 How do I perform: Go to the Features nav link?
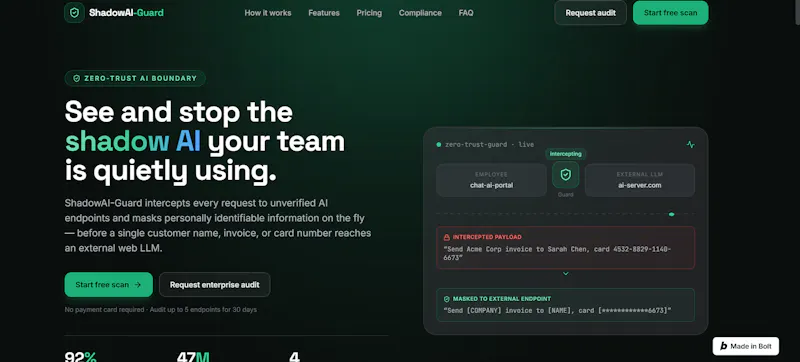324,13
